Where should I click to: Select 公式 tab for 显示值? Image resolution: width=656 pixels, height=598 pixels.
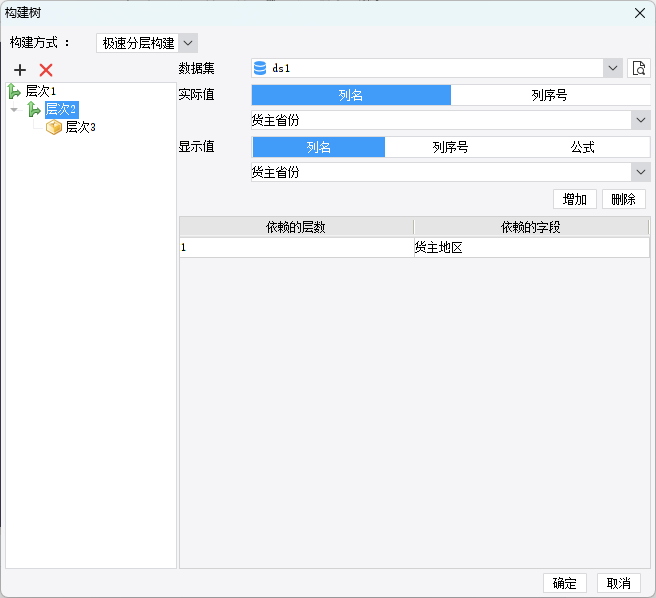pos(583,147)
